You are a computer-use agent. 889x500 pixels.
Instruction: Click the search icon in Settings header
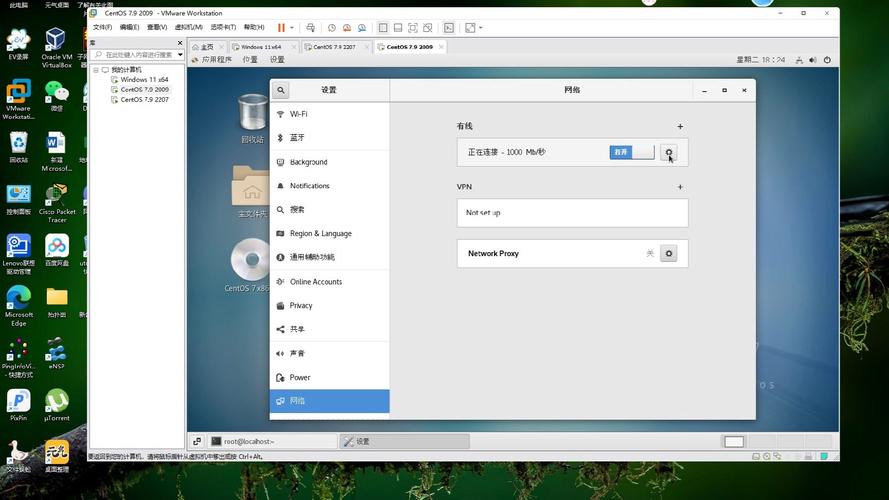(x=281, y=90)
